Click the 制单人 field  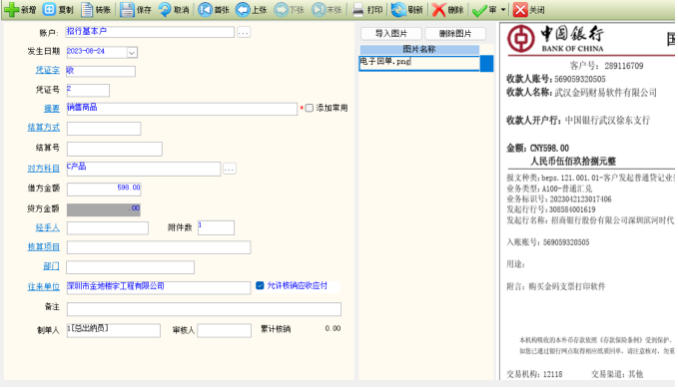(113, 330)
